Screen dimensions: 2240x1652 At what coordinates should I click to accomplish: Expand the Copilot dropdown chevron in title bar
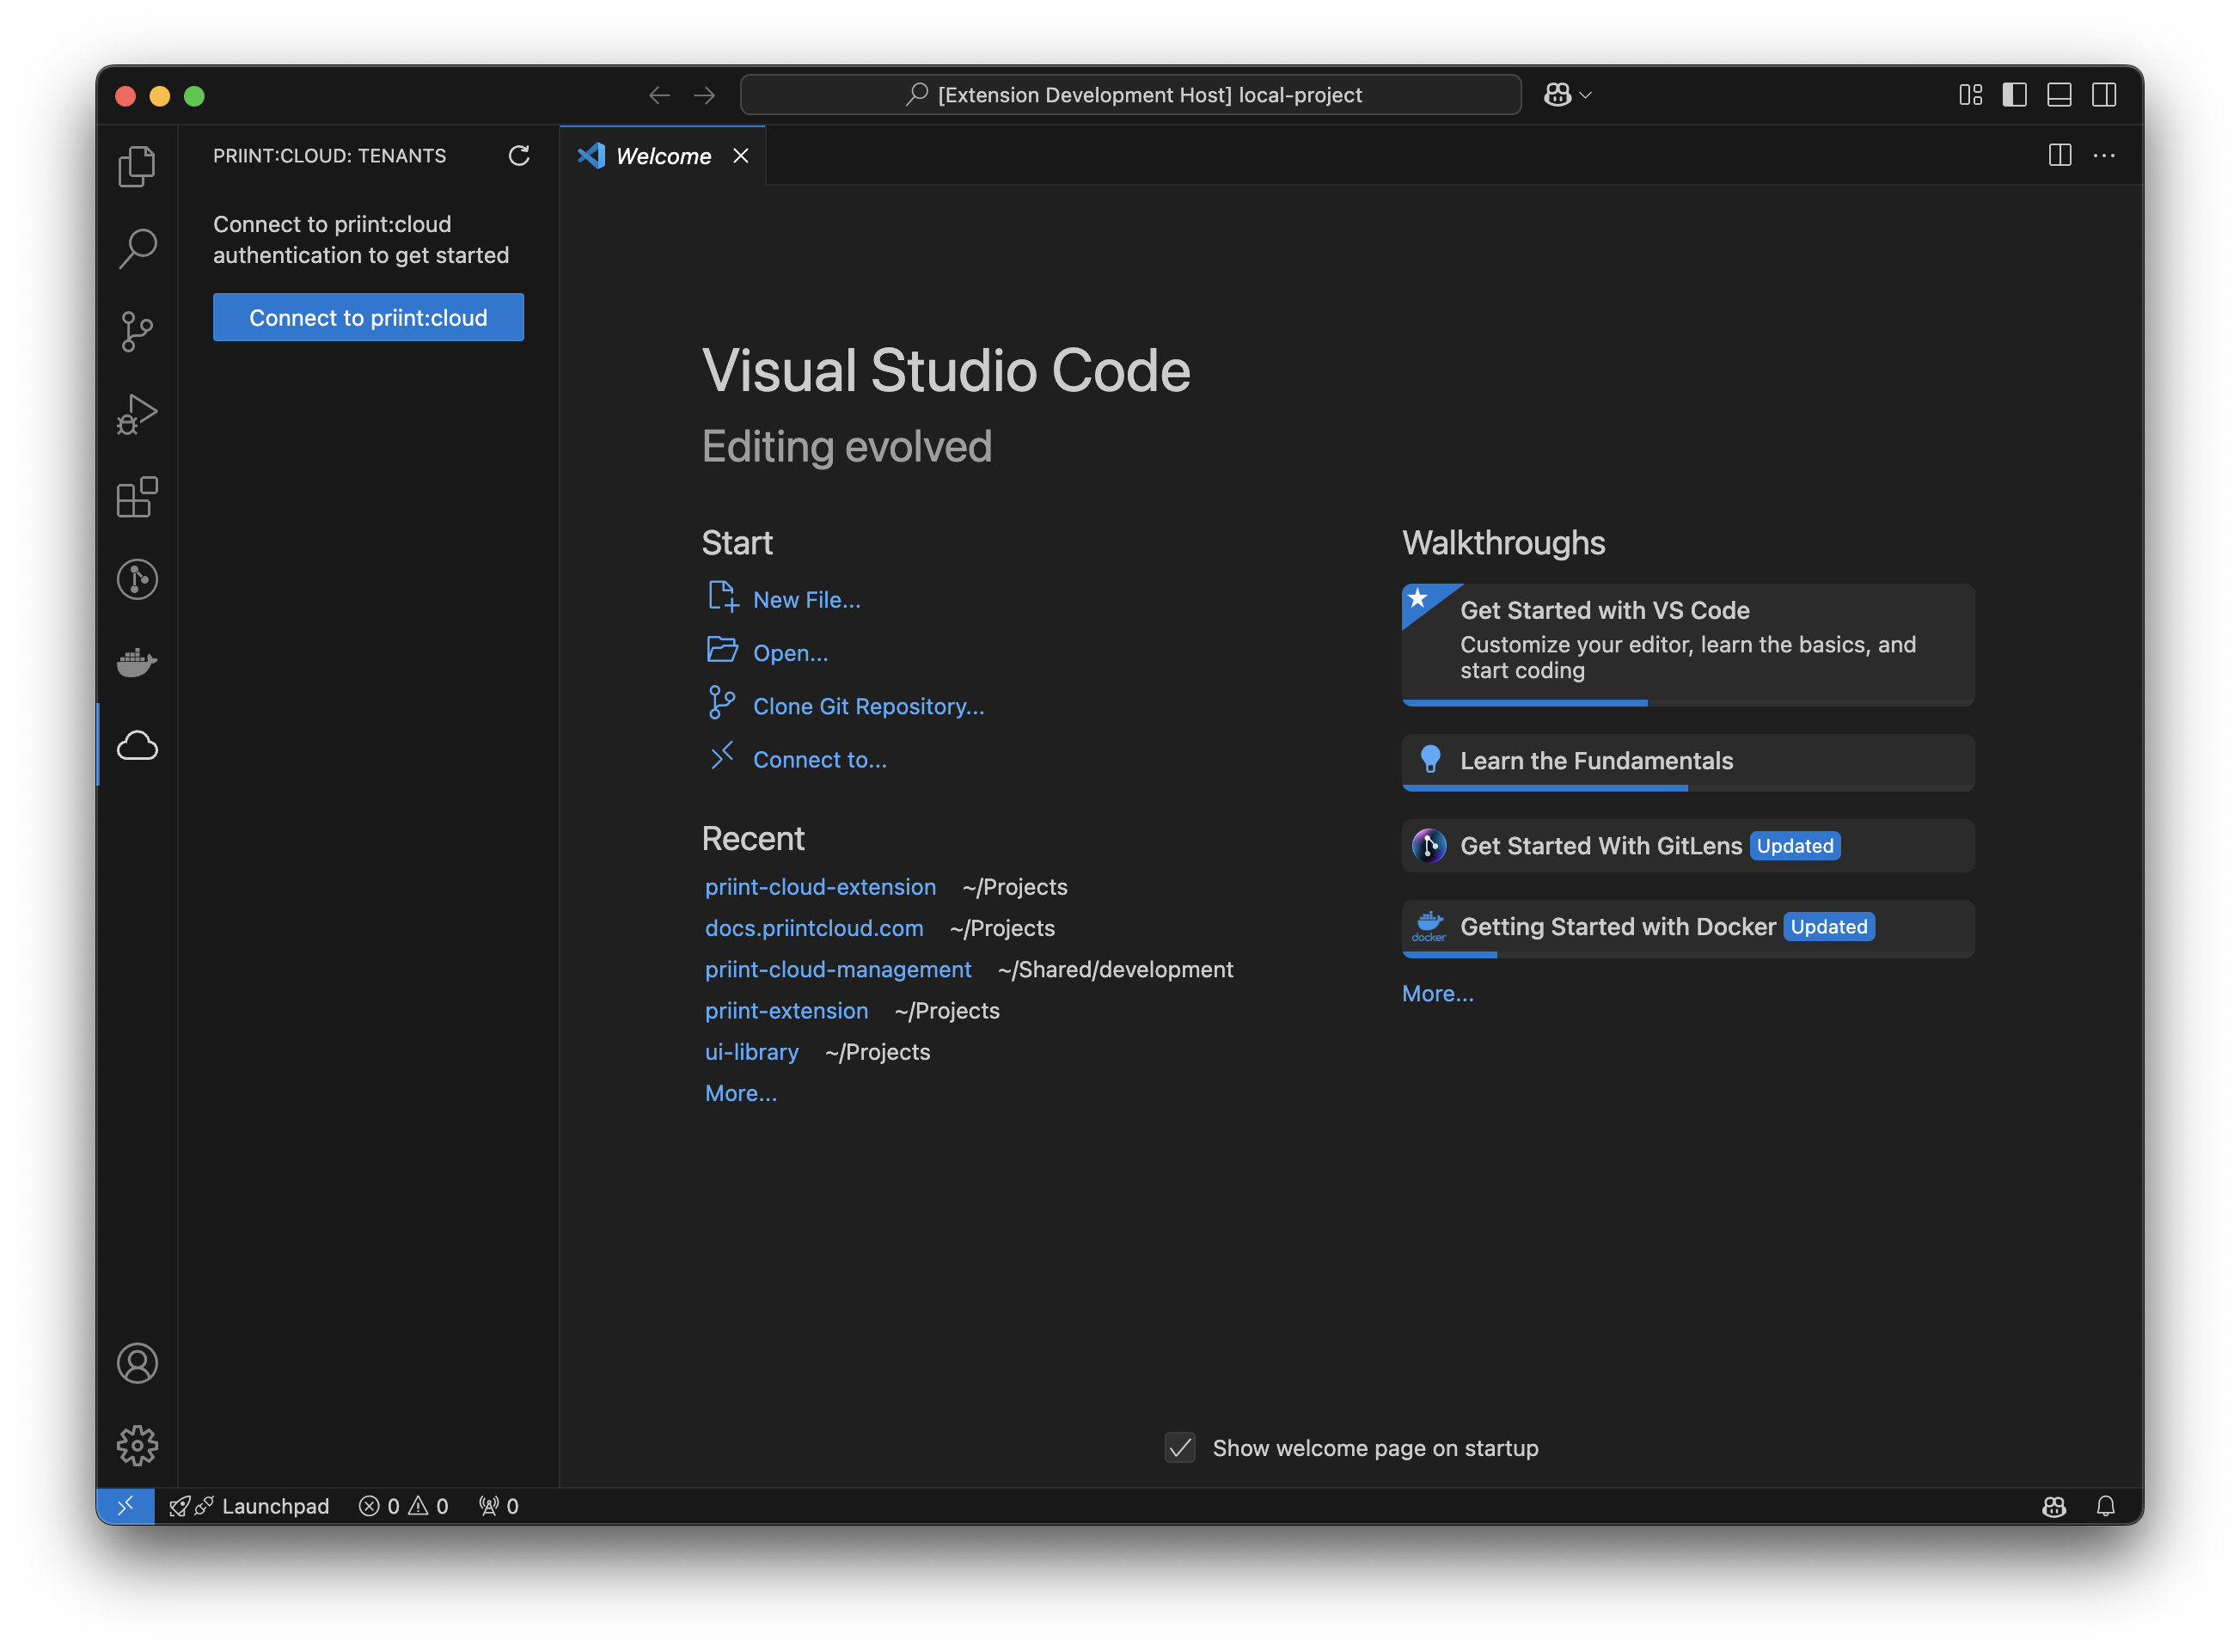coord(1586,95)
